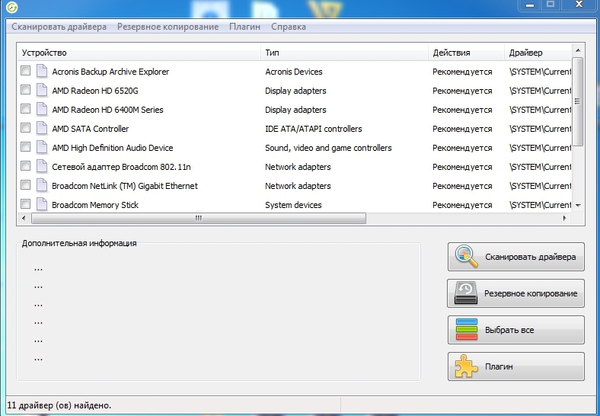Click the vertical scrollbar down arrow in device list
Screen dimensions: 600x416
(578, 206)
